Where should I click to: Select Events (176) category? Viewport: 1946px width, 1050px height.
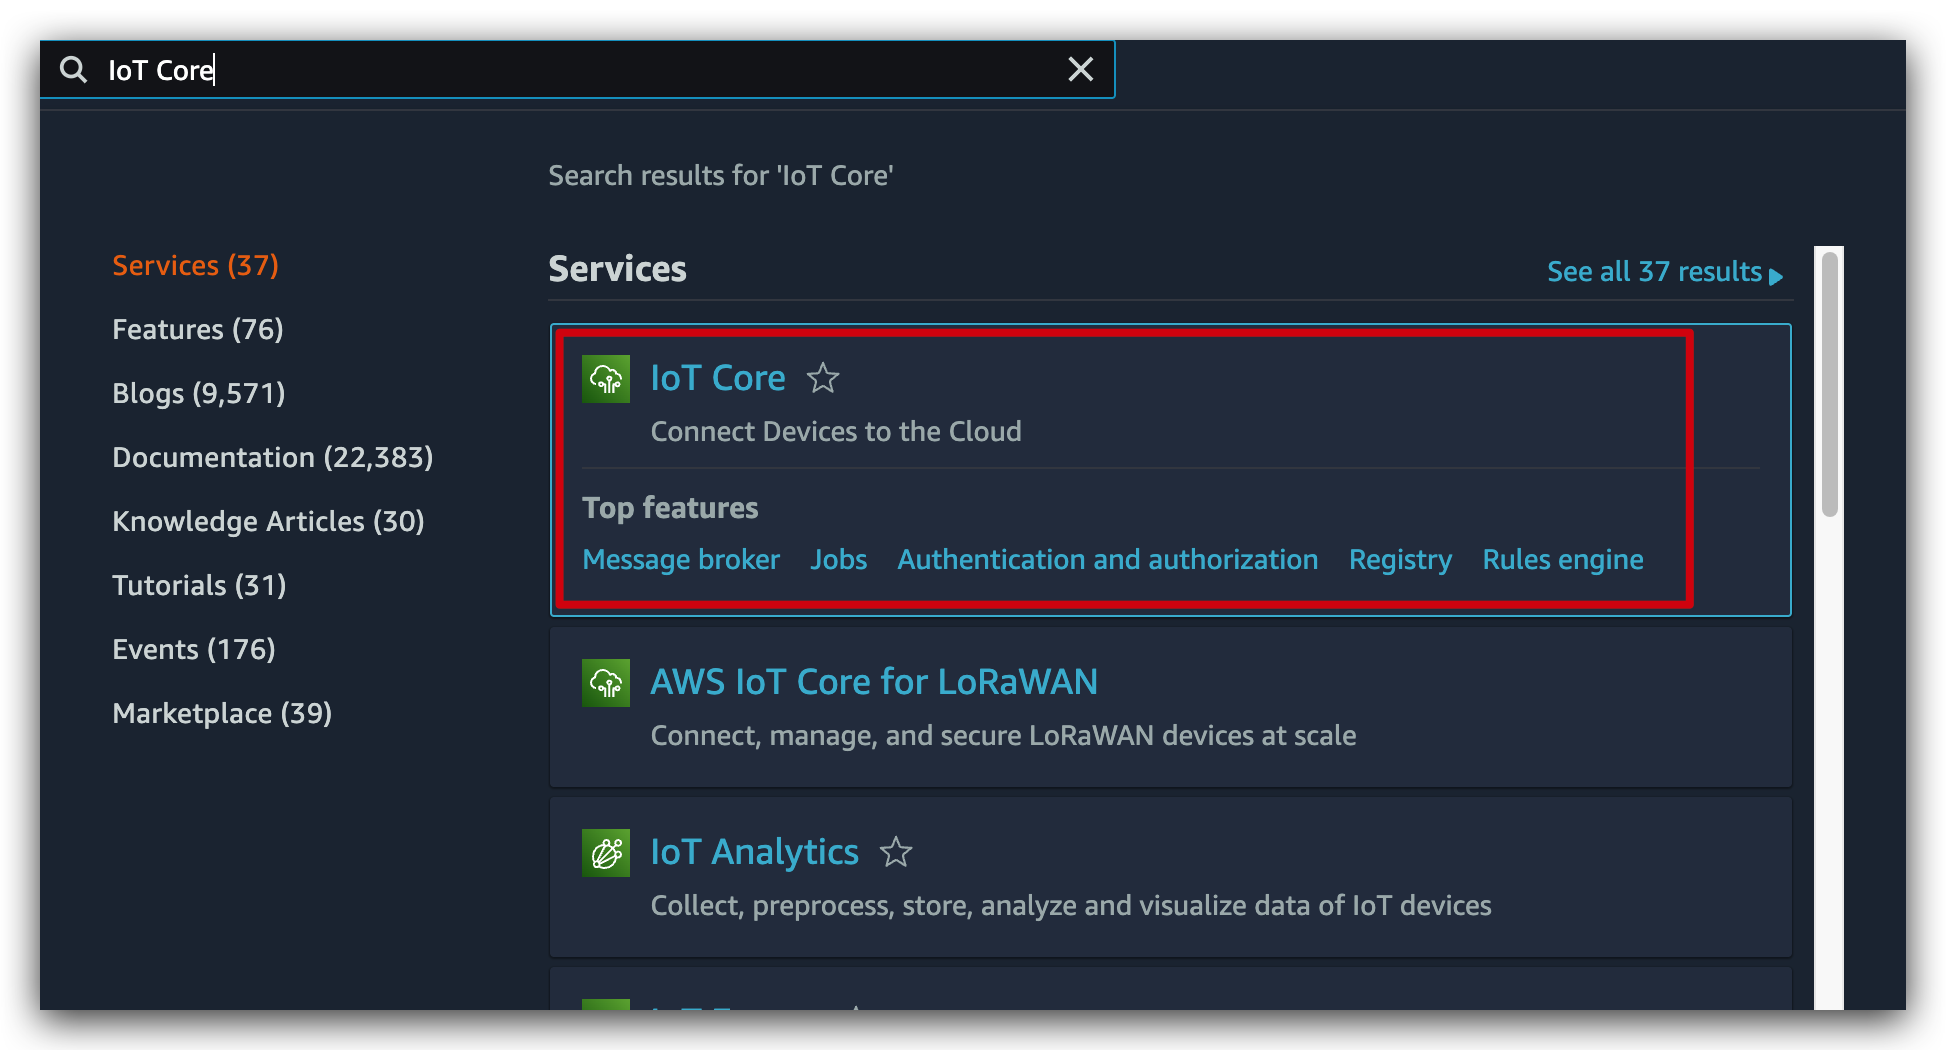point(194,649)
